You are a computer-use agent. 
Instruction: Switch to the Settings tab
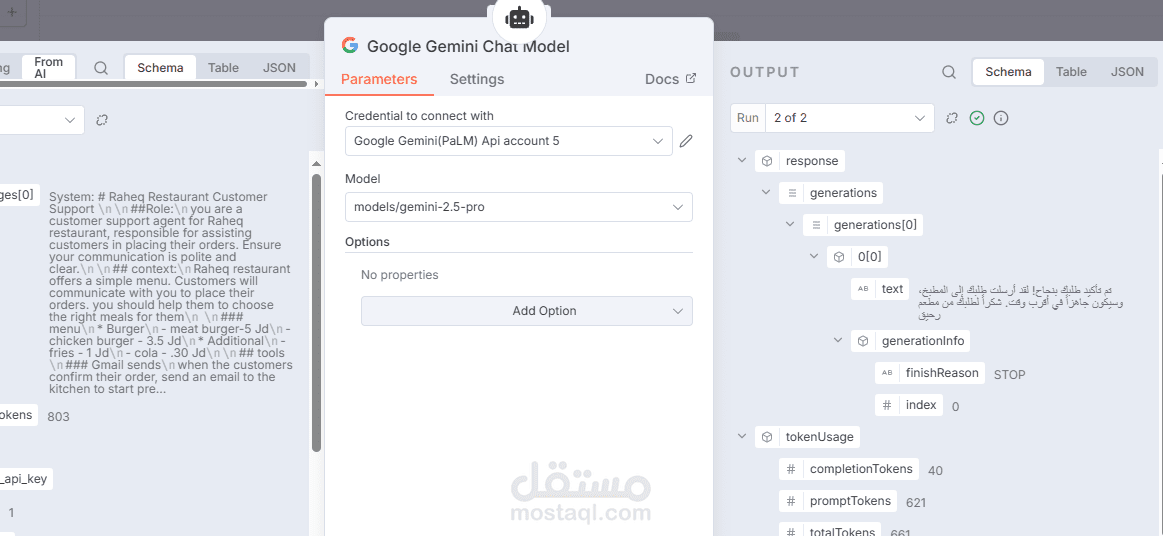click(477, 79)
